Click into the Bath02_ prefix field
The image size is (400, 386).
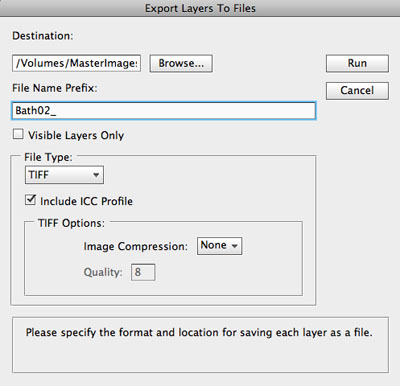point(164,111)
